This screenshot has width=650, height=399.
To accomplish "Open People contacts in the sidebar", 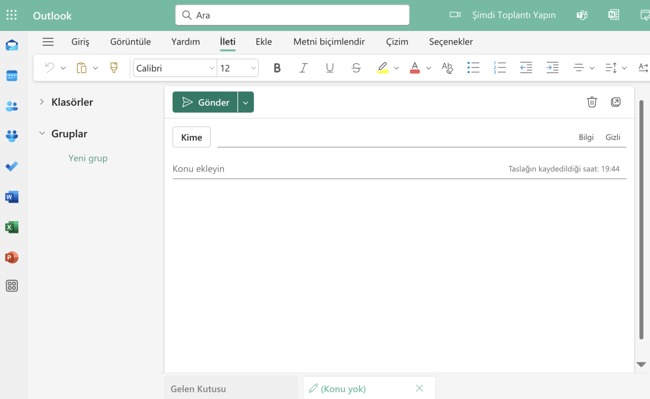I will (x=12, y=106).
